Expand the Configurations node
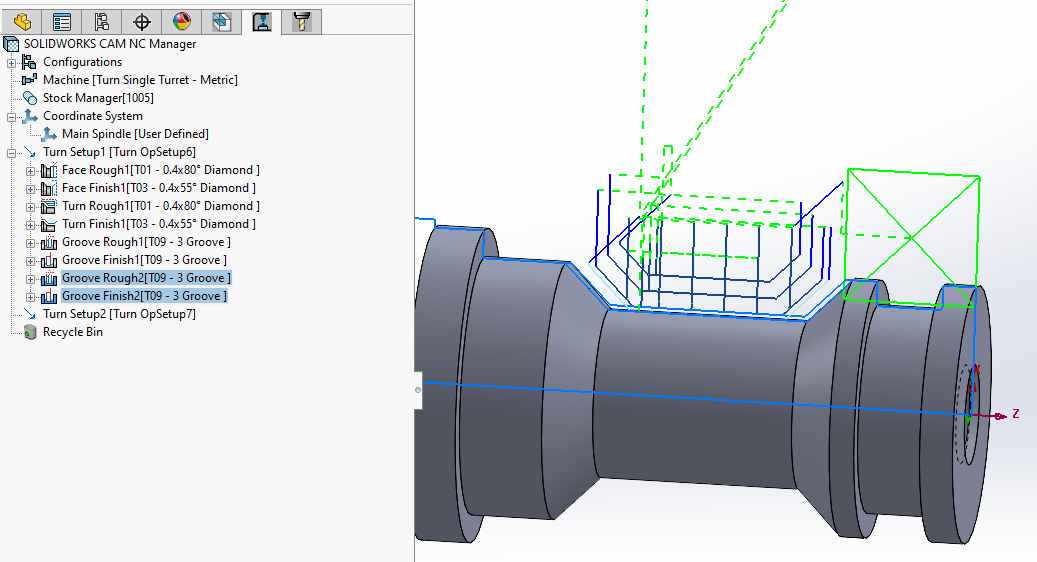The width and height of the screenshot is (1037, 562). 12,62
